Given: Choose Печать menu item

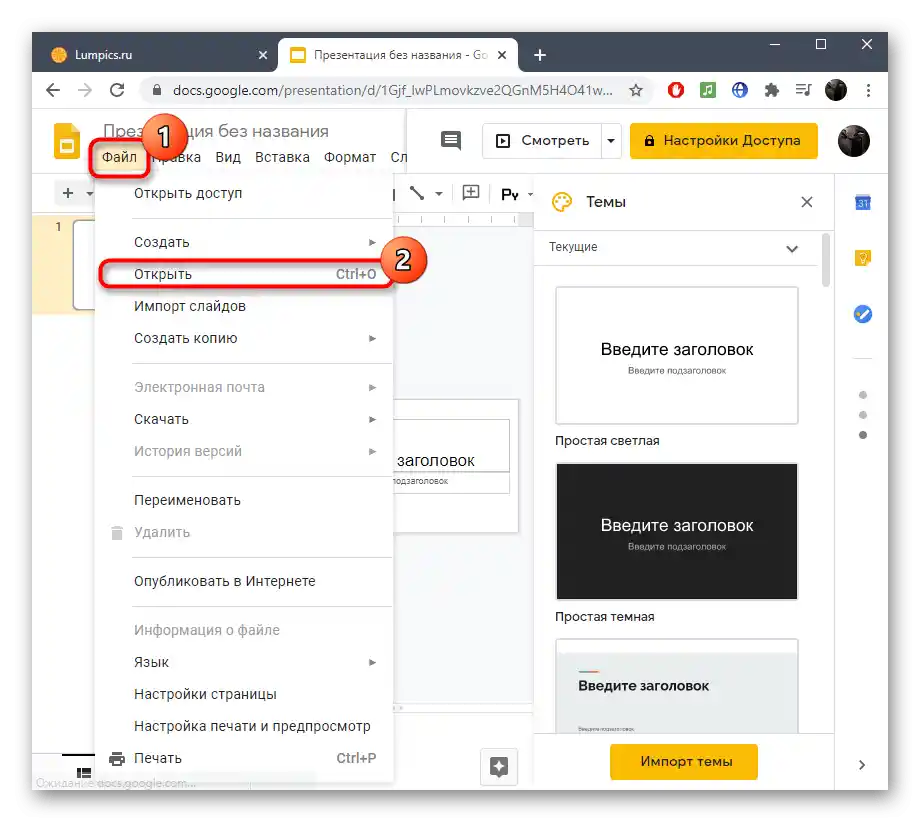Looking at the screenshot, I should click(244, 758).
